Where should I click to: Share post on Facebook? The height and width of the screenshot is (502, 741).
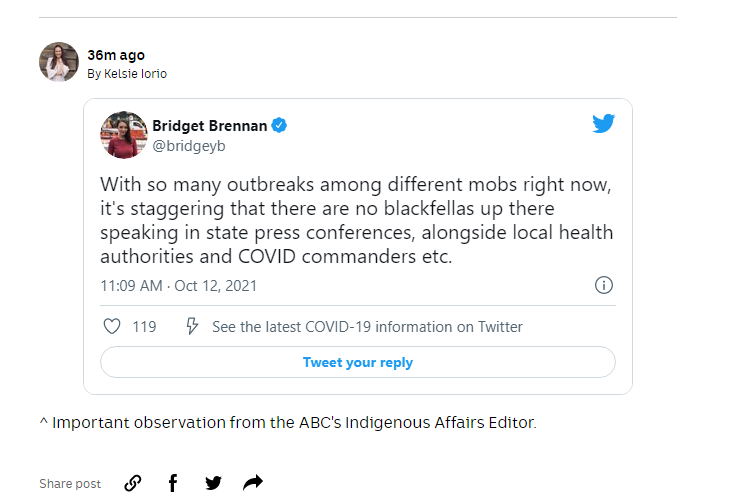(x=173, y=483)
